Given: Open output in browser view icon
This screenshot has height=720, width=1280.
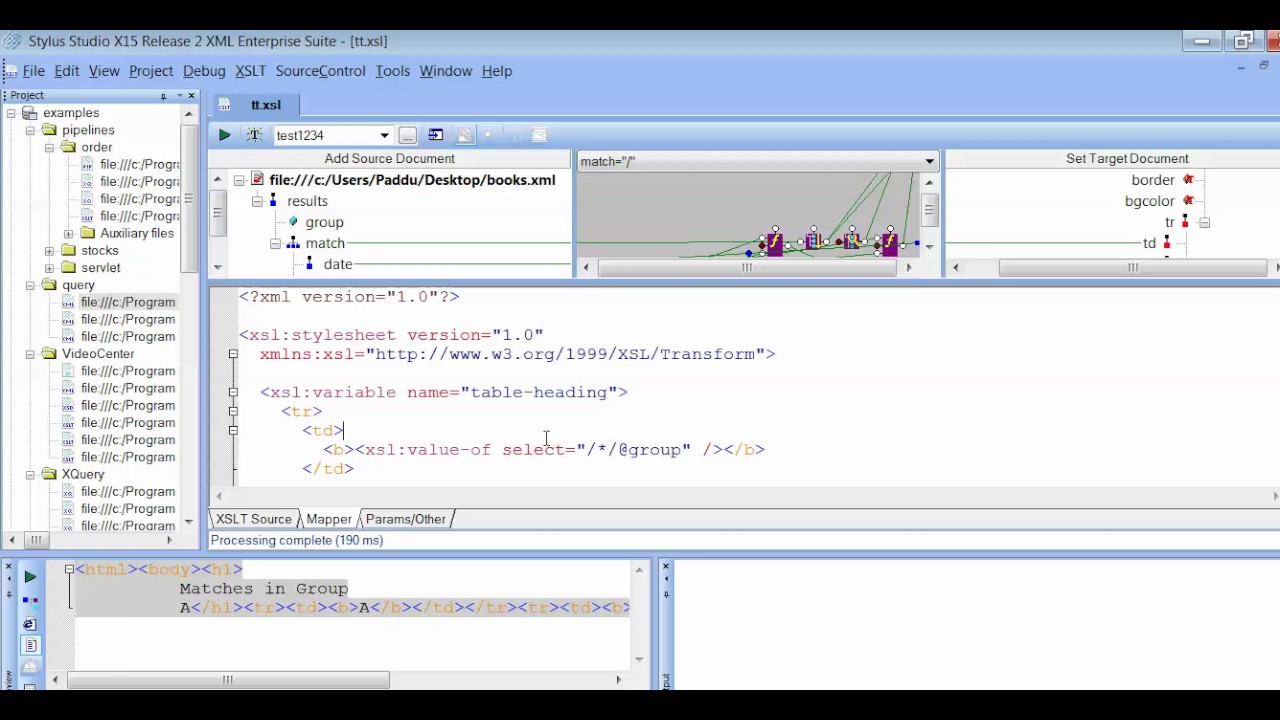Looking at the screenshot, I should (x=30, y=624).
